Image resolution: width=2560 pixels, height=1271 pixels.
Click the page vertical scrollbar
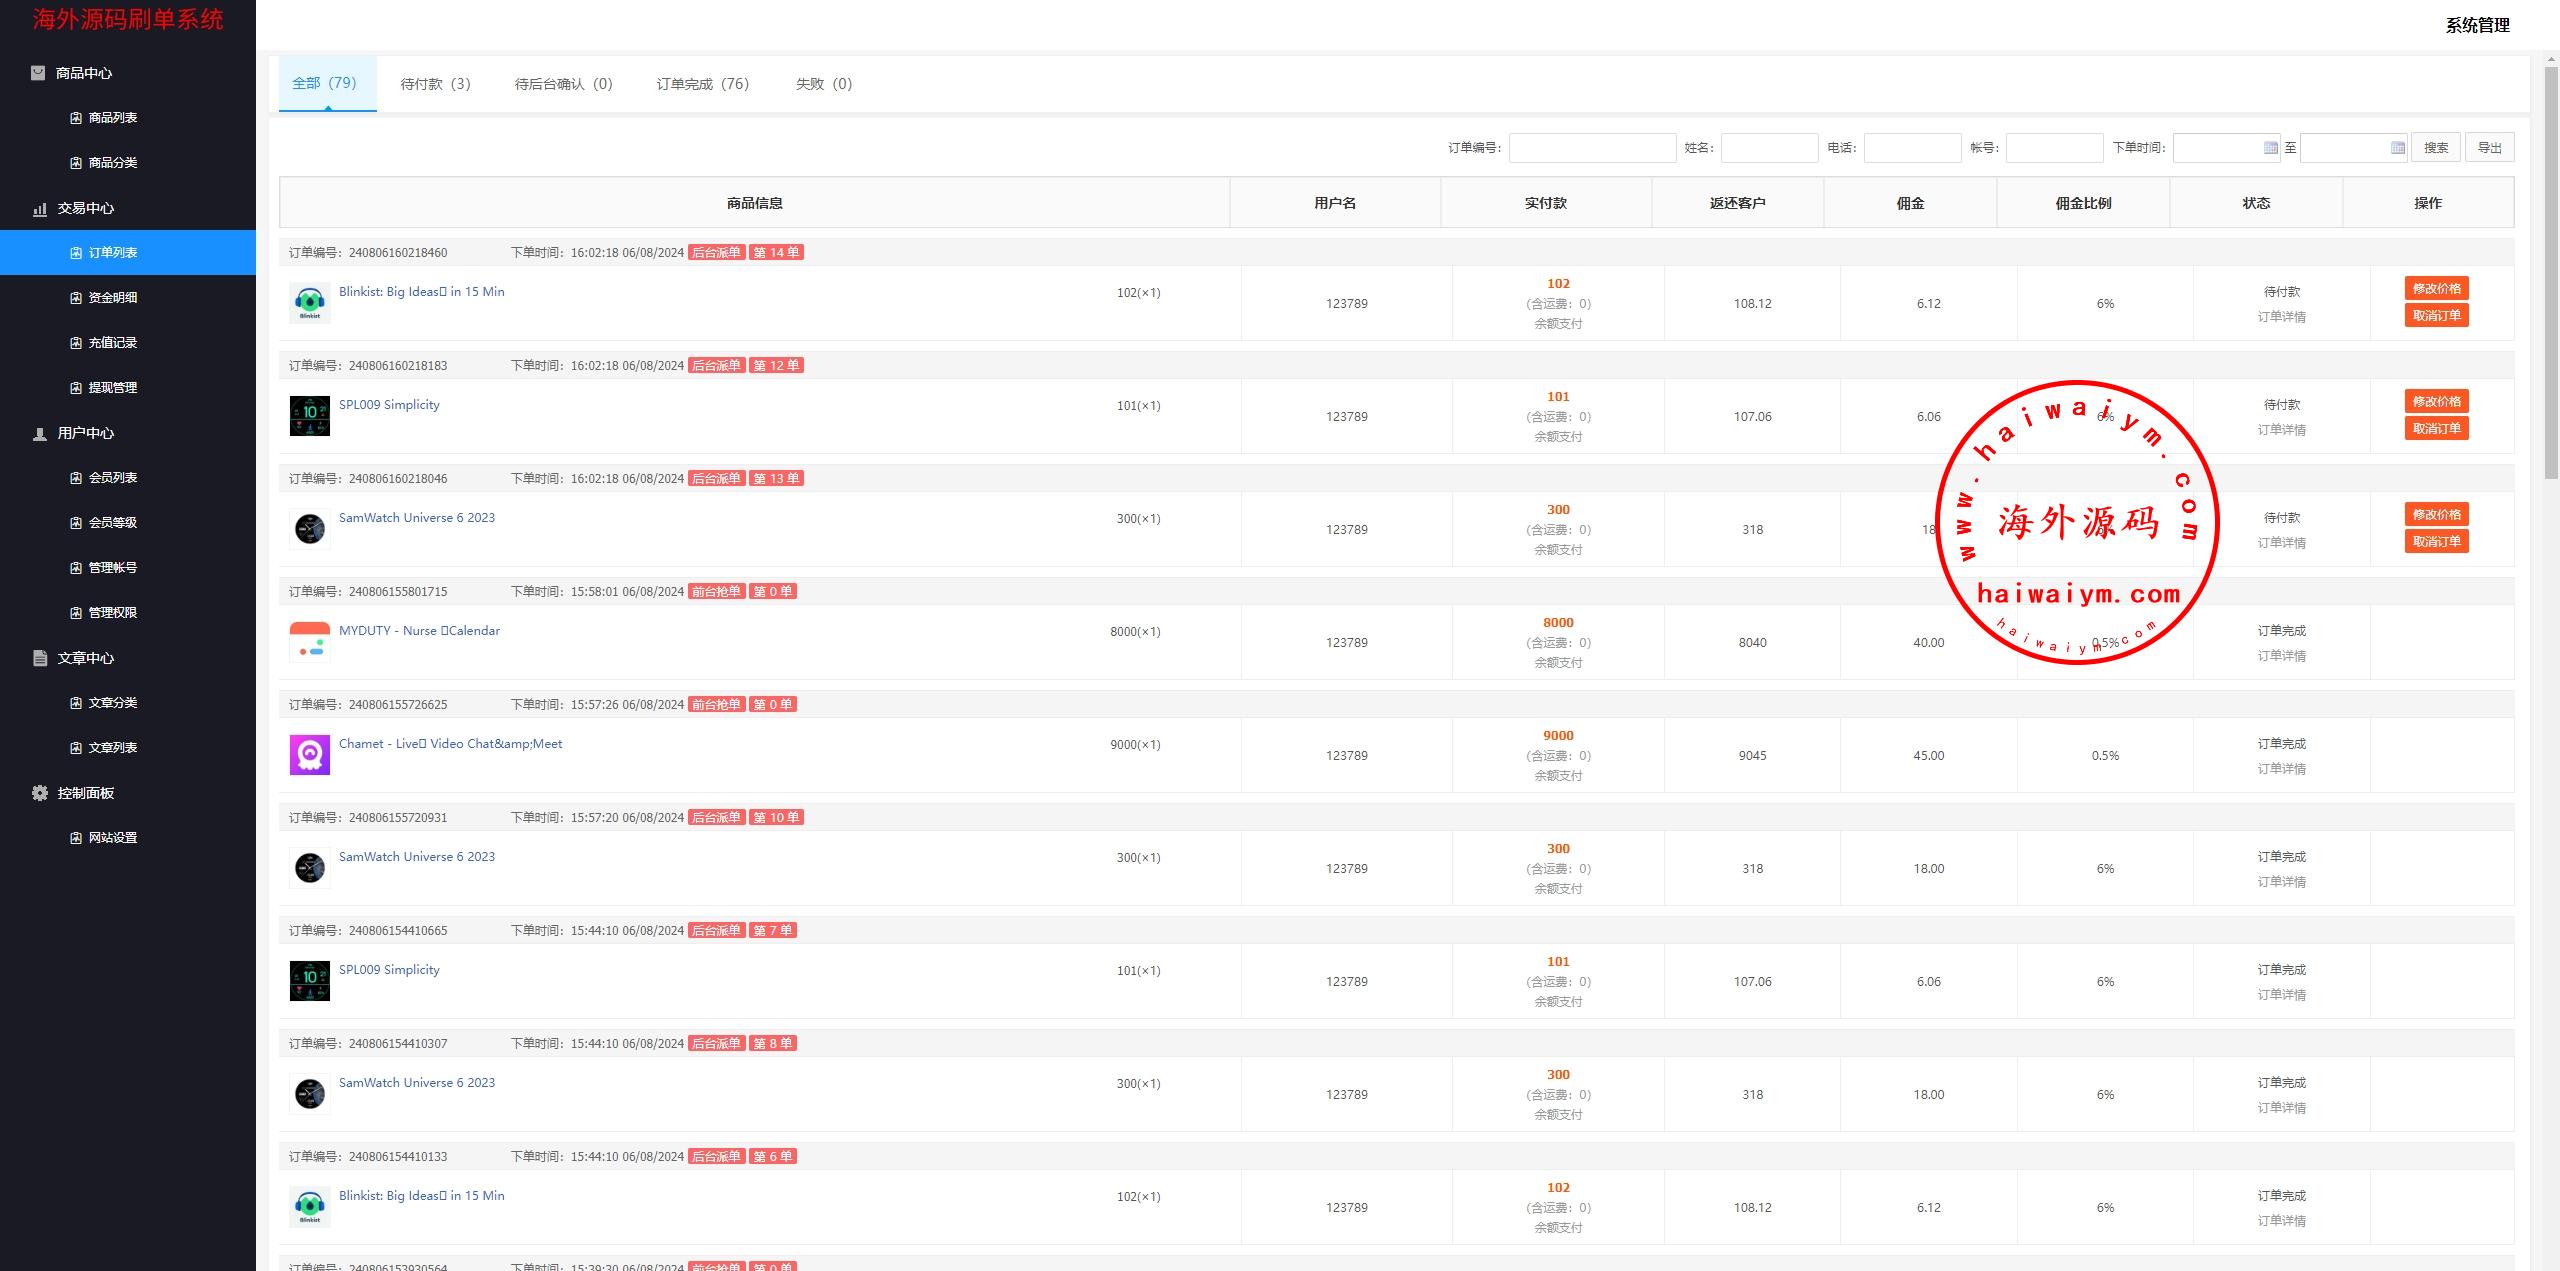point(2550,270)
